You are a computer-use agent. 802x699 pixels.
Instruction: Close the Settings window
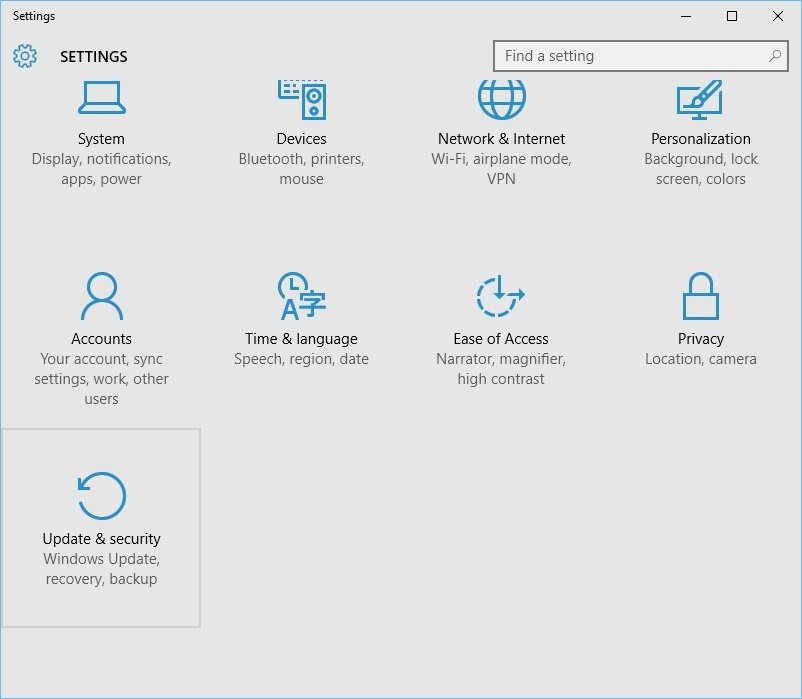(777, 16)
